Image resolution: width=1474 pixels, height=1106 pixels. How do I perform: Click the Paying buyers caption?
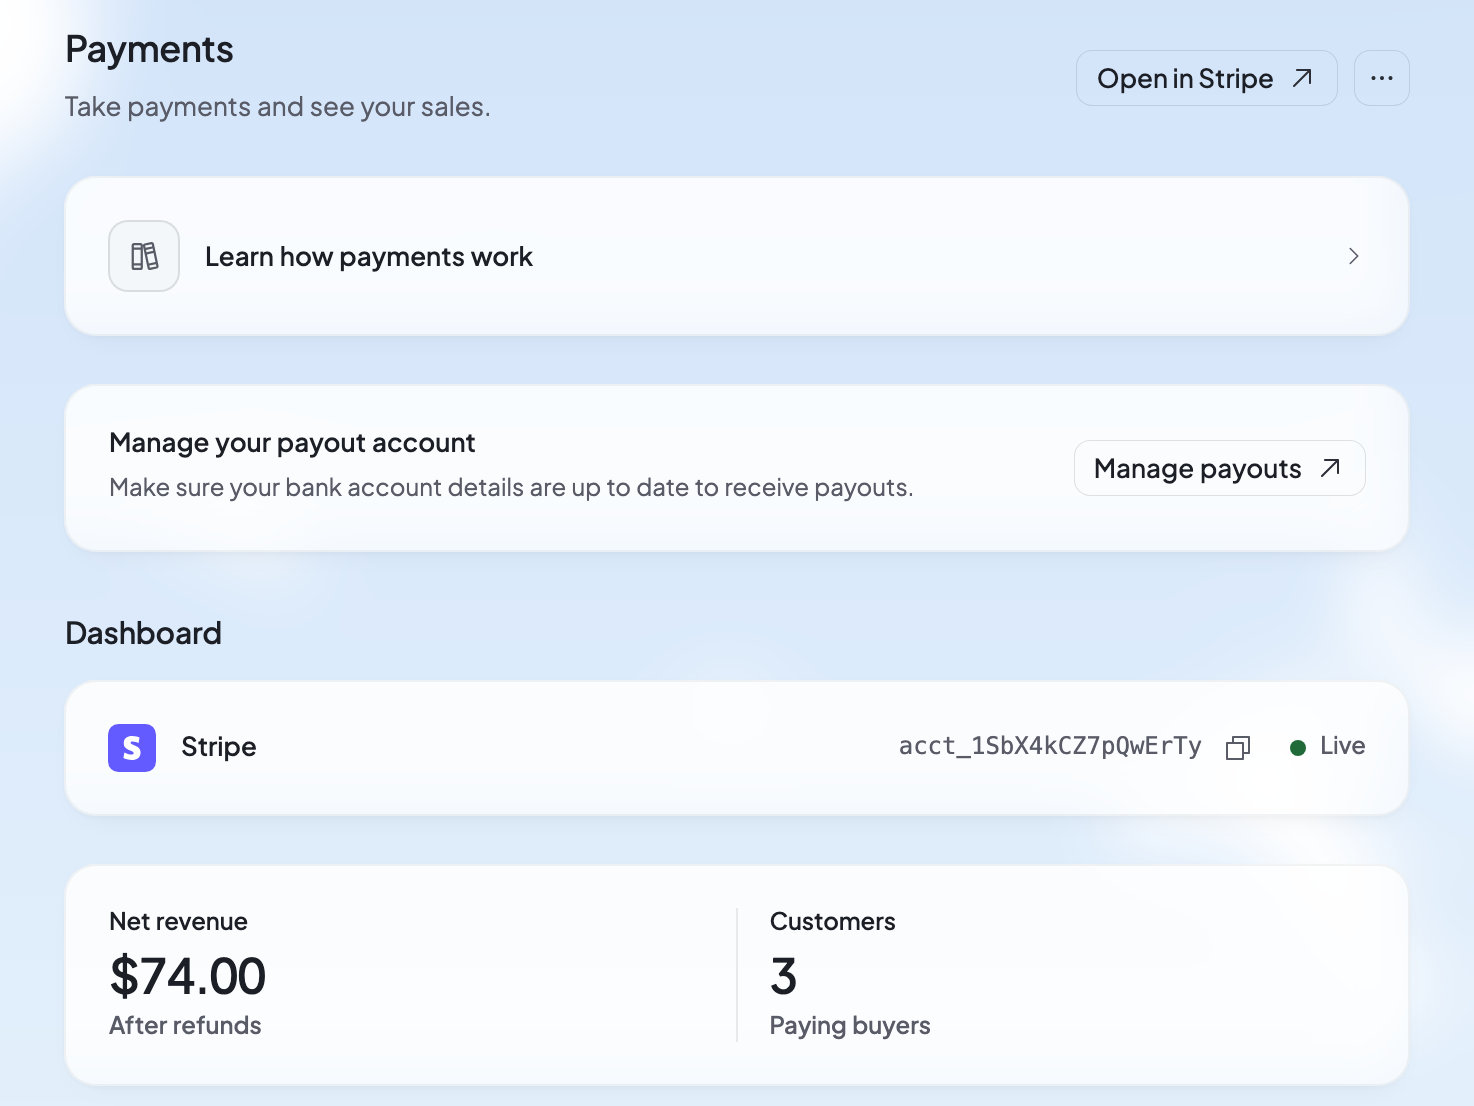coord(850,1025)
